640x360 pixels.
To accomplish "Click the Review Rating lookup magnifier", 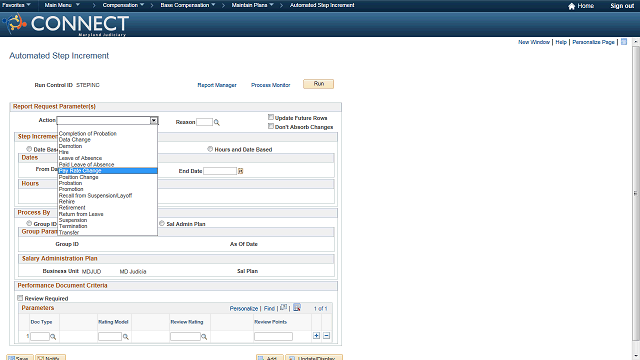I will click(204, 337).
